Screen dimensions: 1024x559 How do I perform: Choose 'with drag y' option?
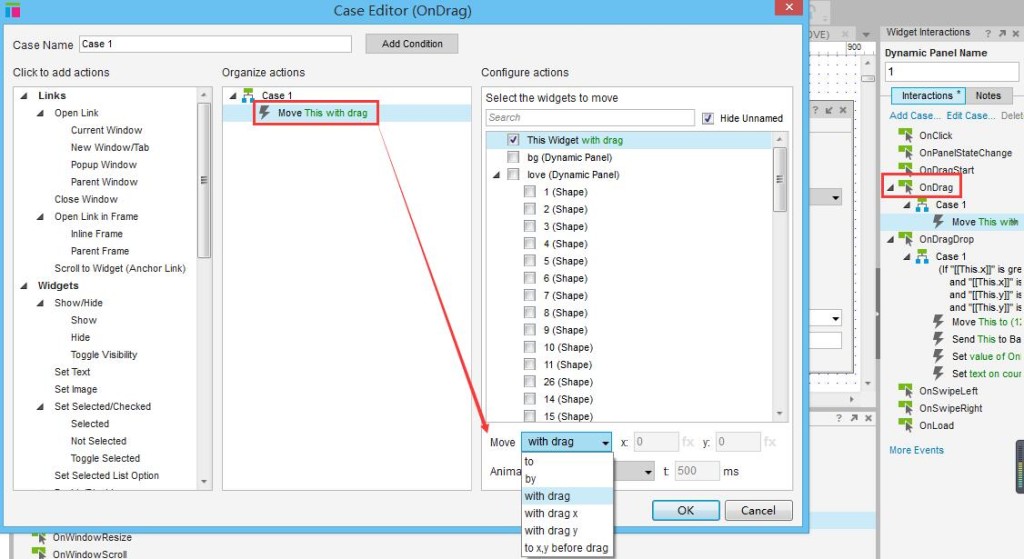(x=567, y=530)
